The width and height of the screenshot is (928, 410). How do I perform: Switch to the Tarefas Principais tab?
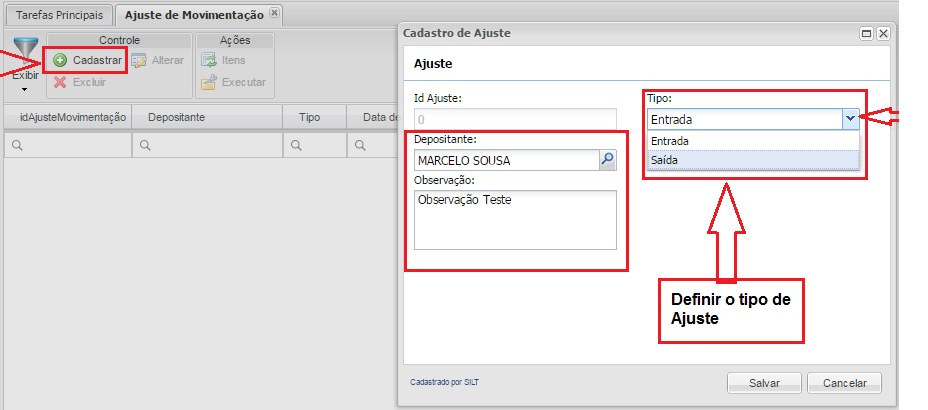(x=59, y=15)
